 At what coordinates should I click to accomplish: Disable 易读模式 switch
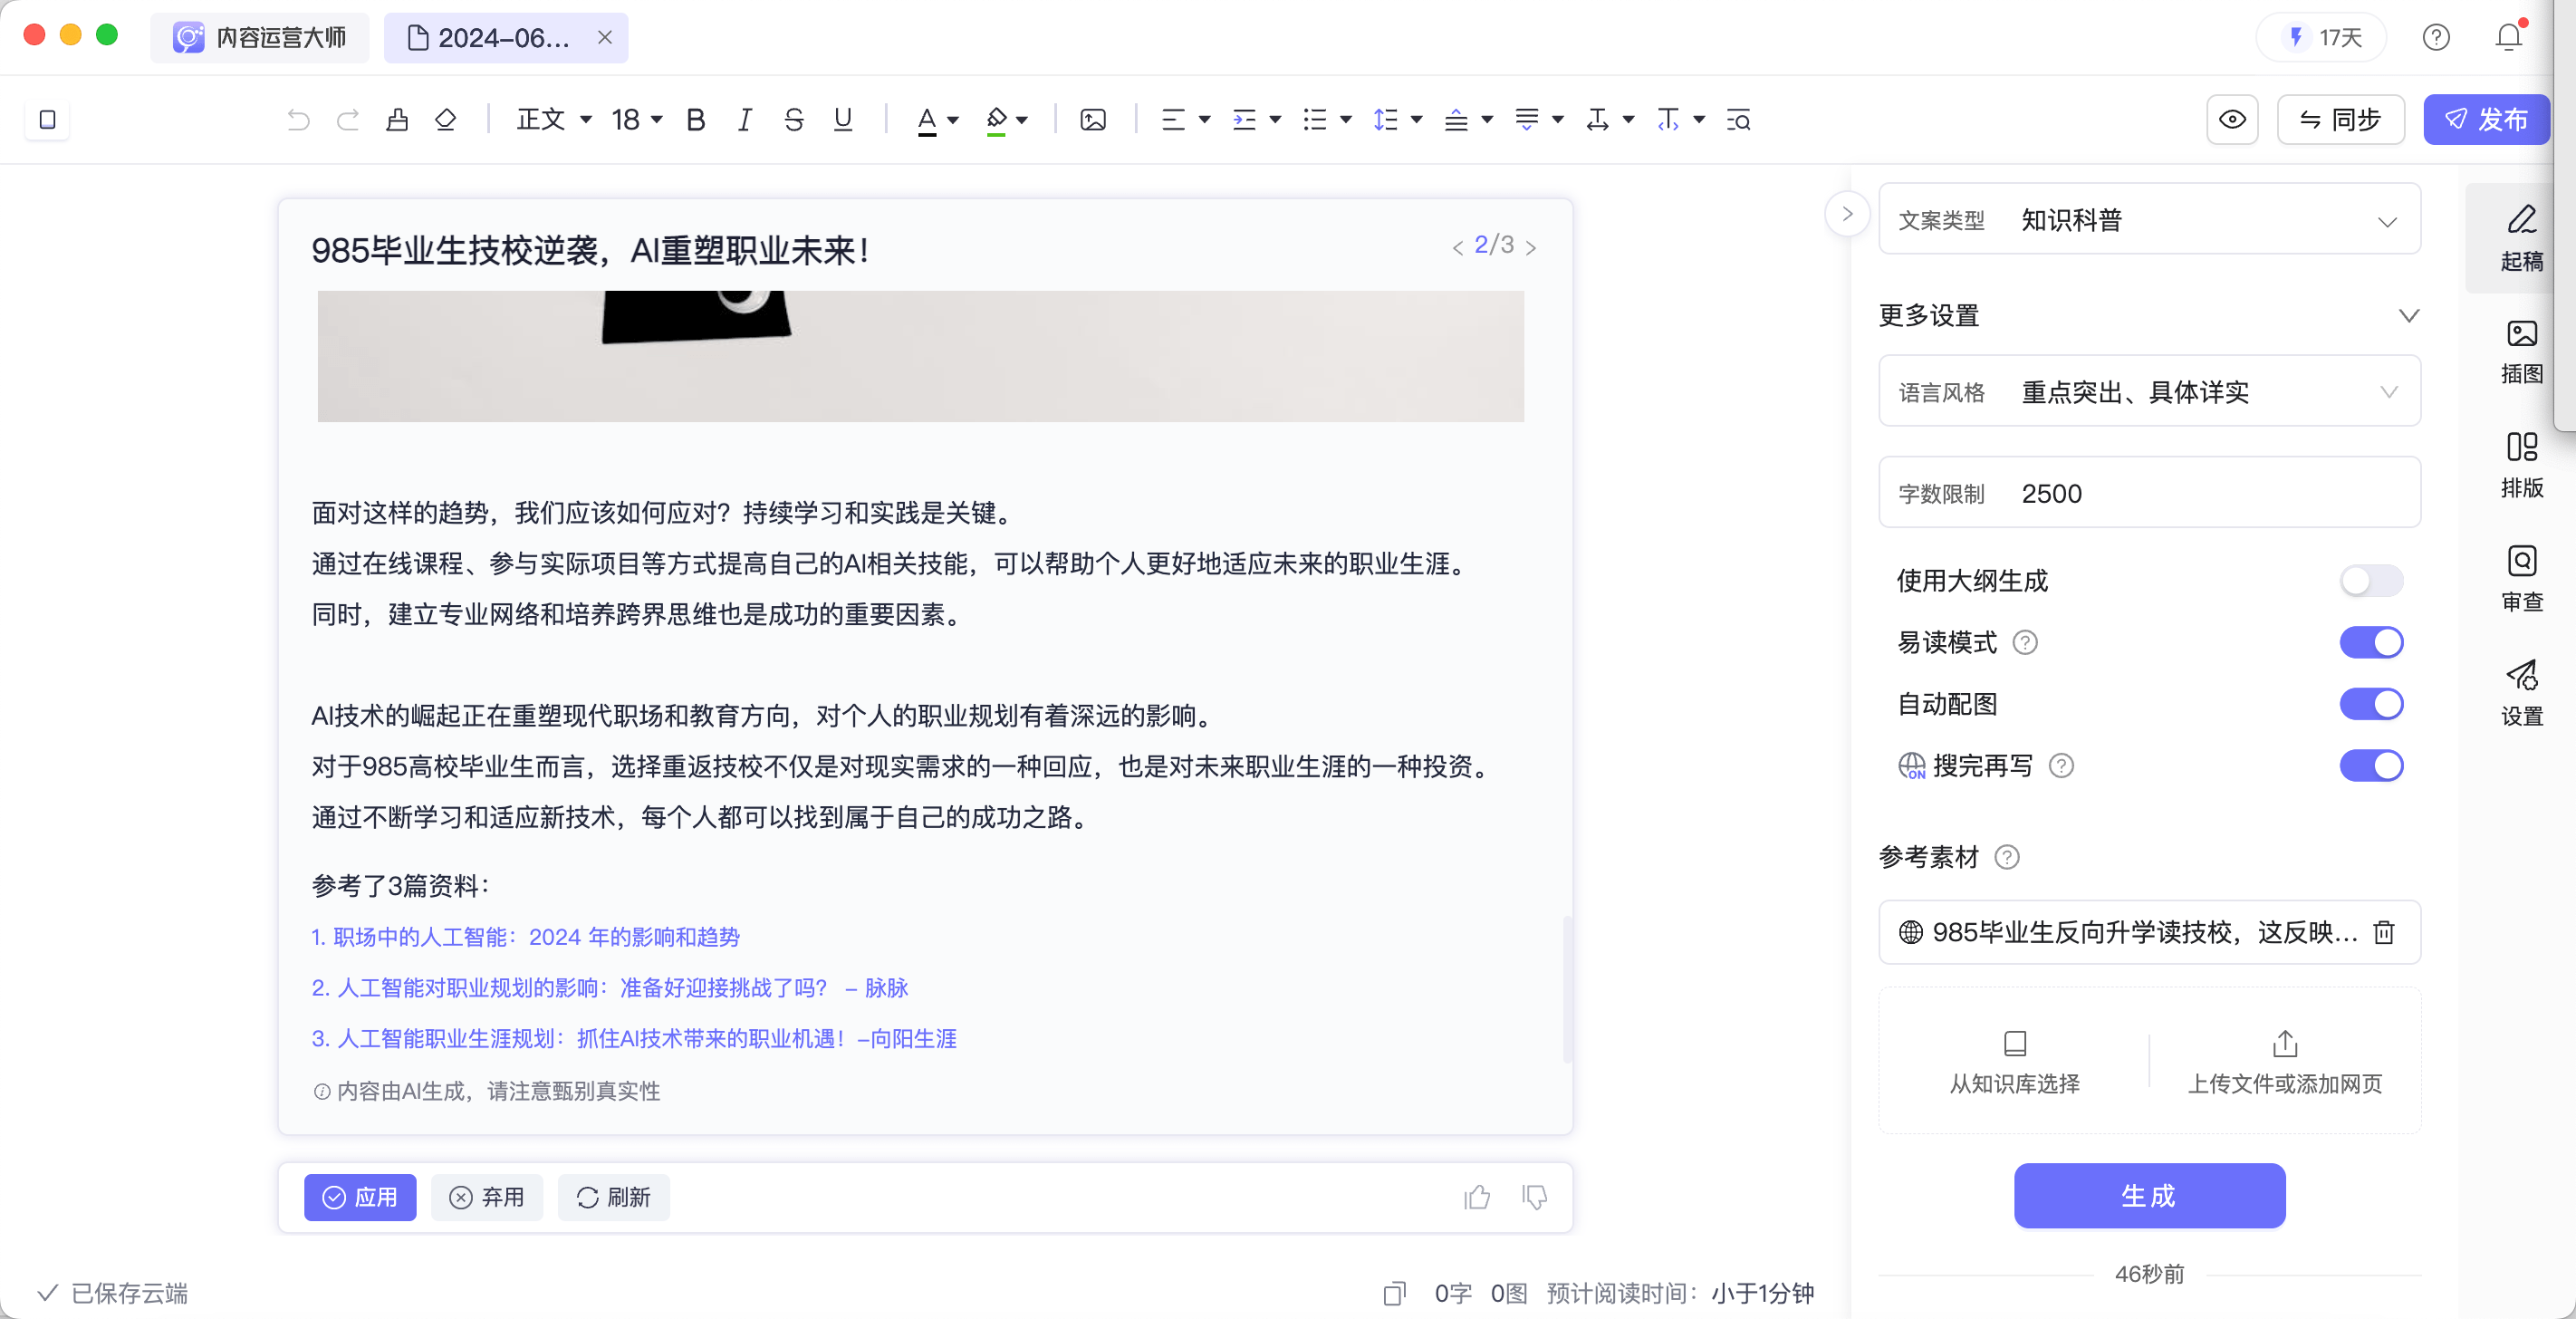click(x=2370, y=642)
